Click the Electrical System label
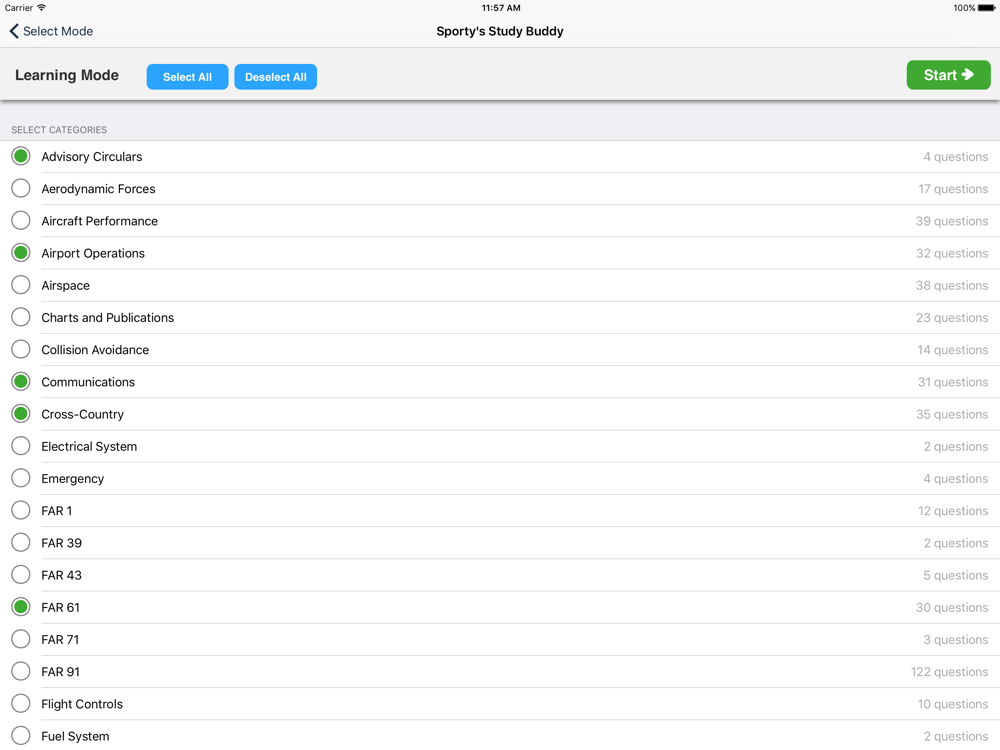Image resolution: width=1000 pixels, height=750 pixels. tap(89, 446)
